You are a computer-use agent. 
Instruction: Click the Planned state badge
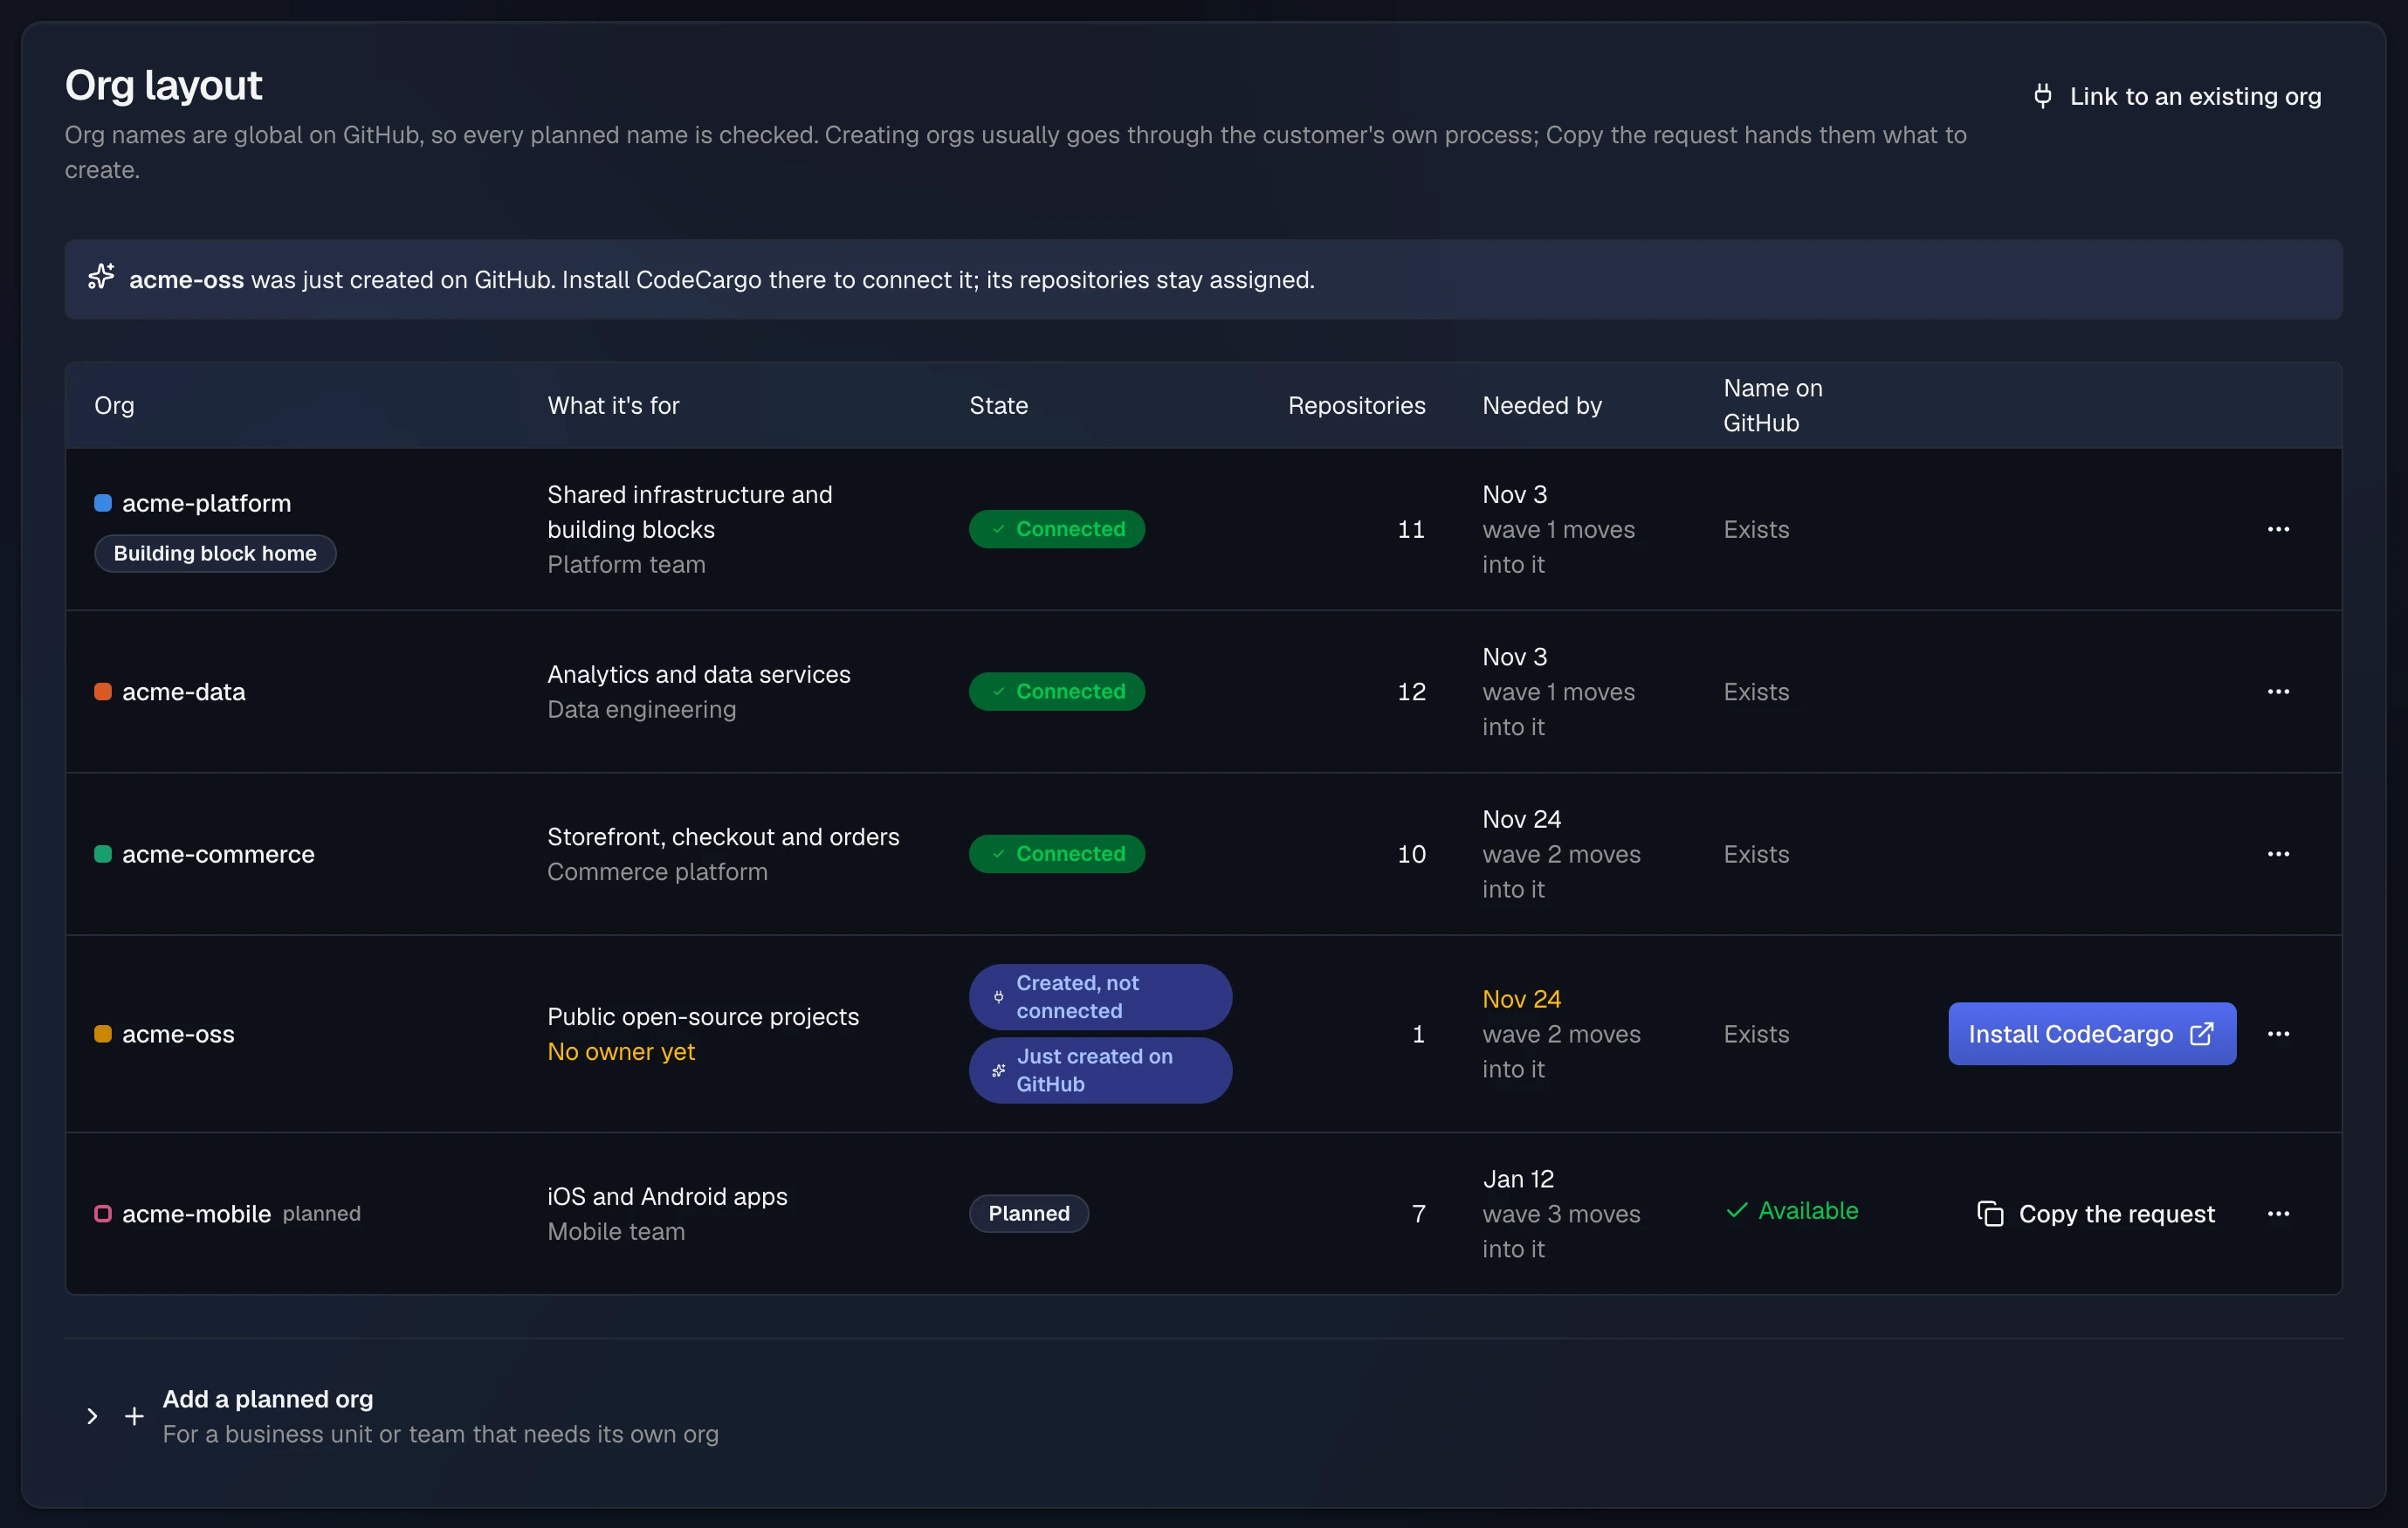pos(1029,1214)
